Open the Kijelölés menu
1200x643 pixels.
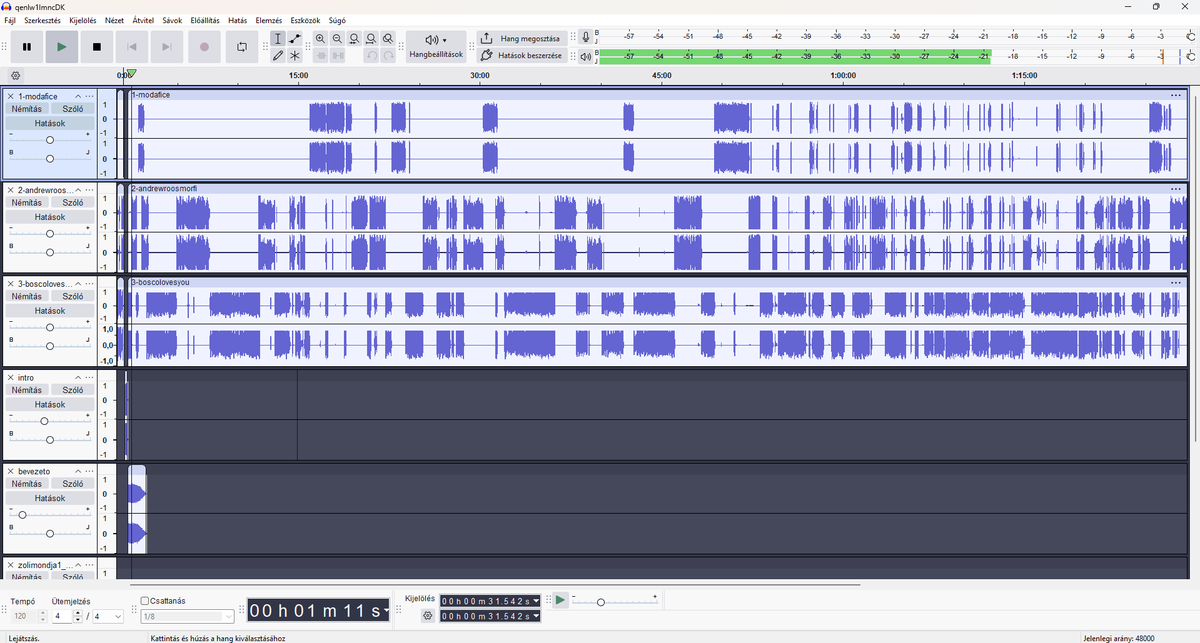click(83, 20)
